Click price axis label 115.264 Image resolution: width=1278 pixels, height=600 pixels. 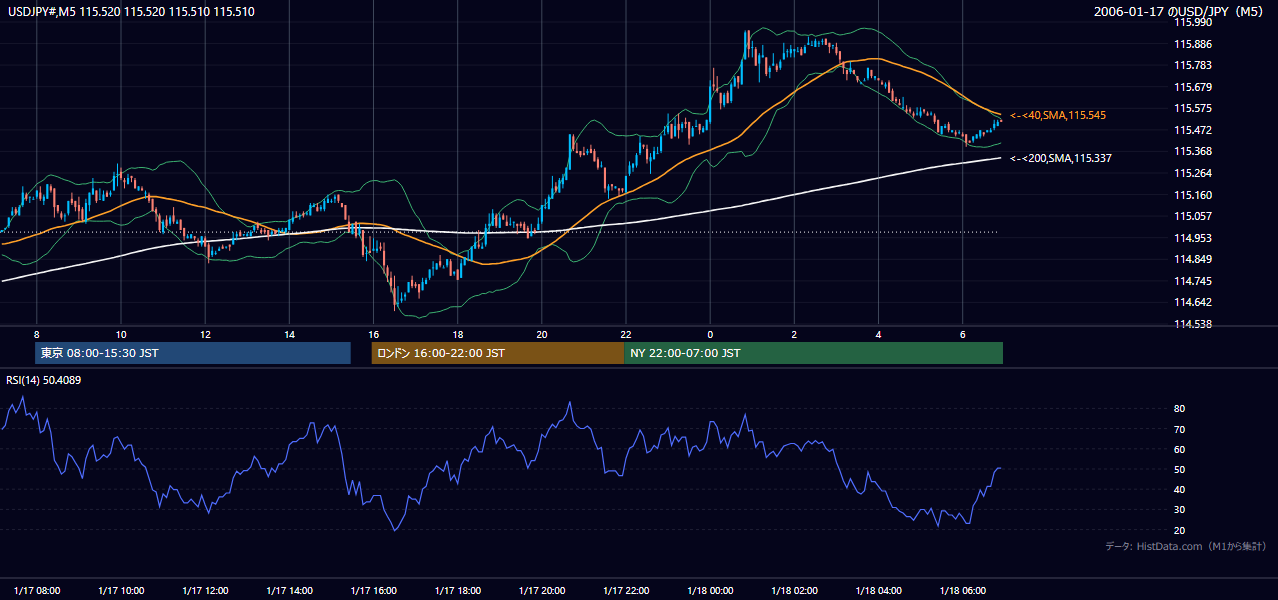coord(1192,173)
